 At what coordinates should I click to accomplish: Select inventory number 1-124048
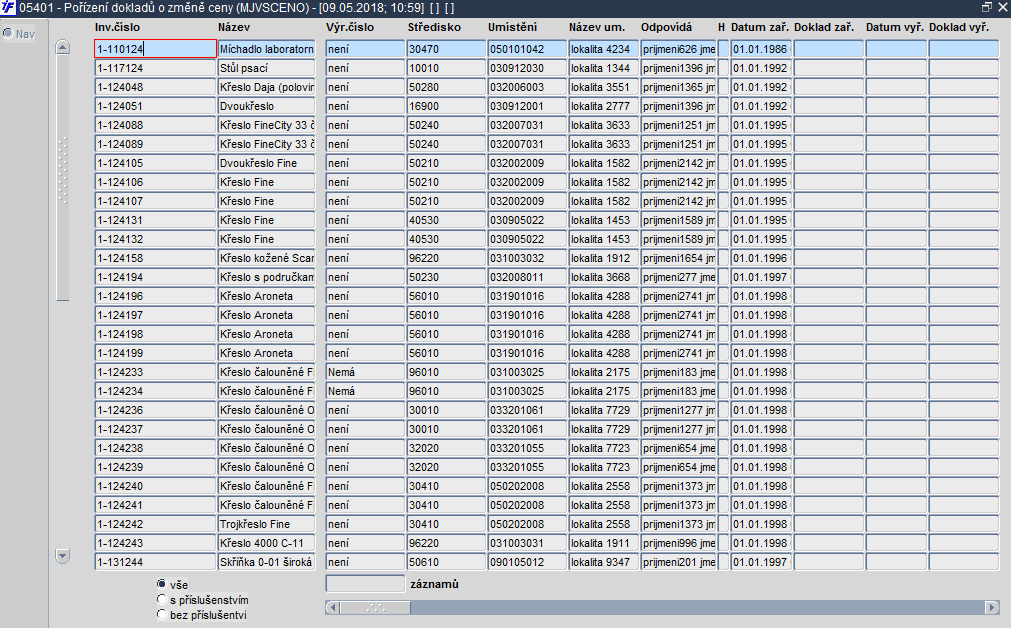pyautogui.click(x=155, y=87)
